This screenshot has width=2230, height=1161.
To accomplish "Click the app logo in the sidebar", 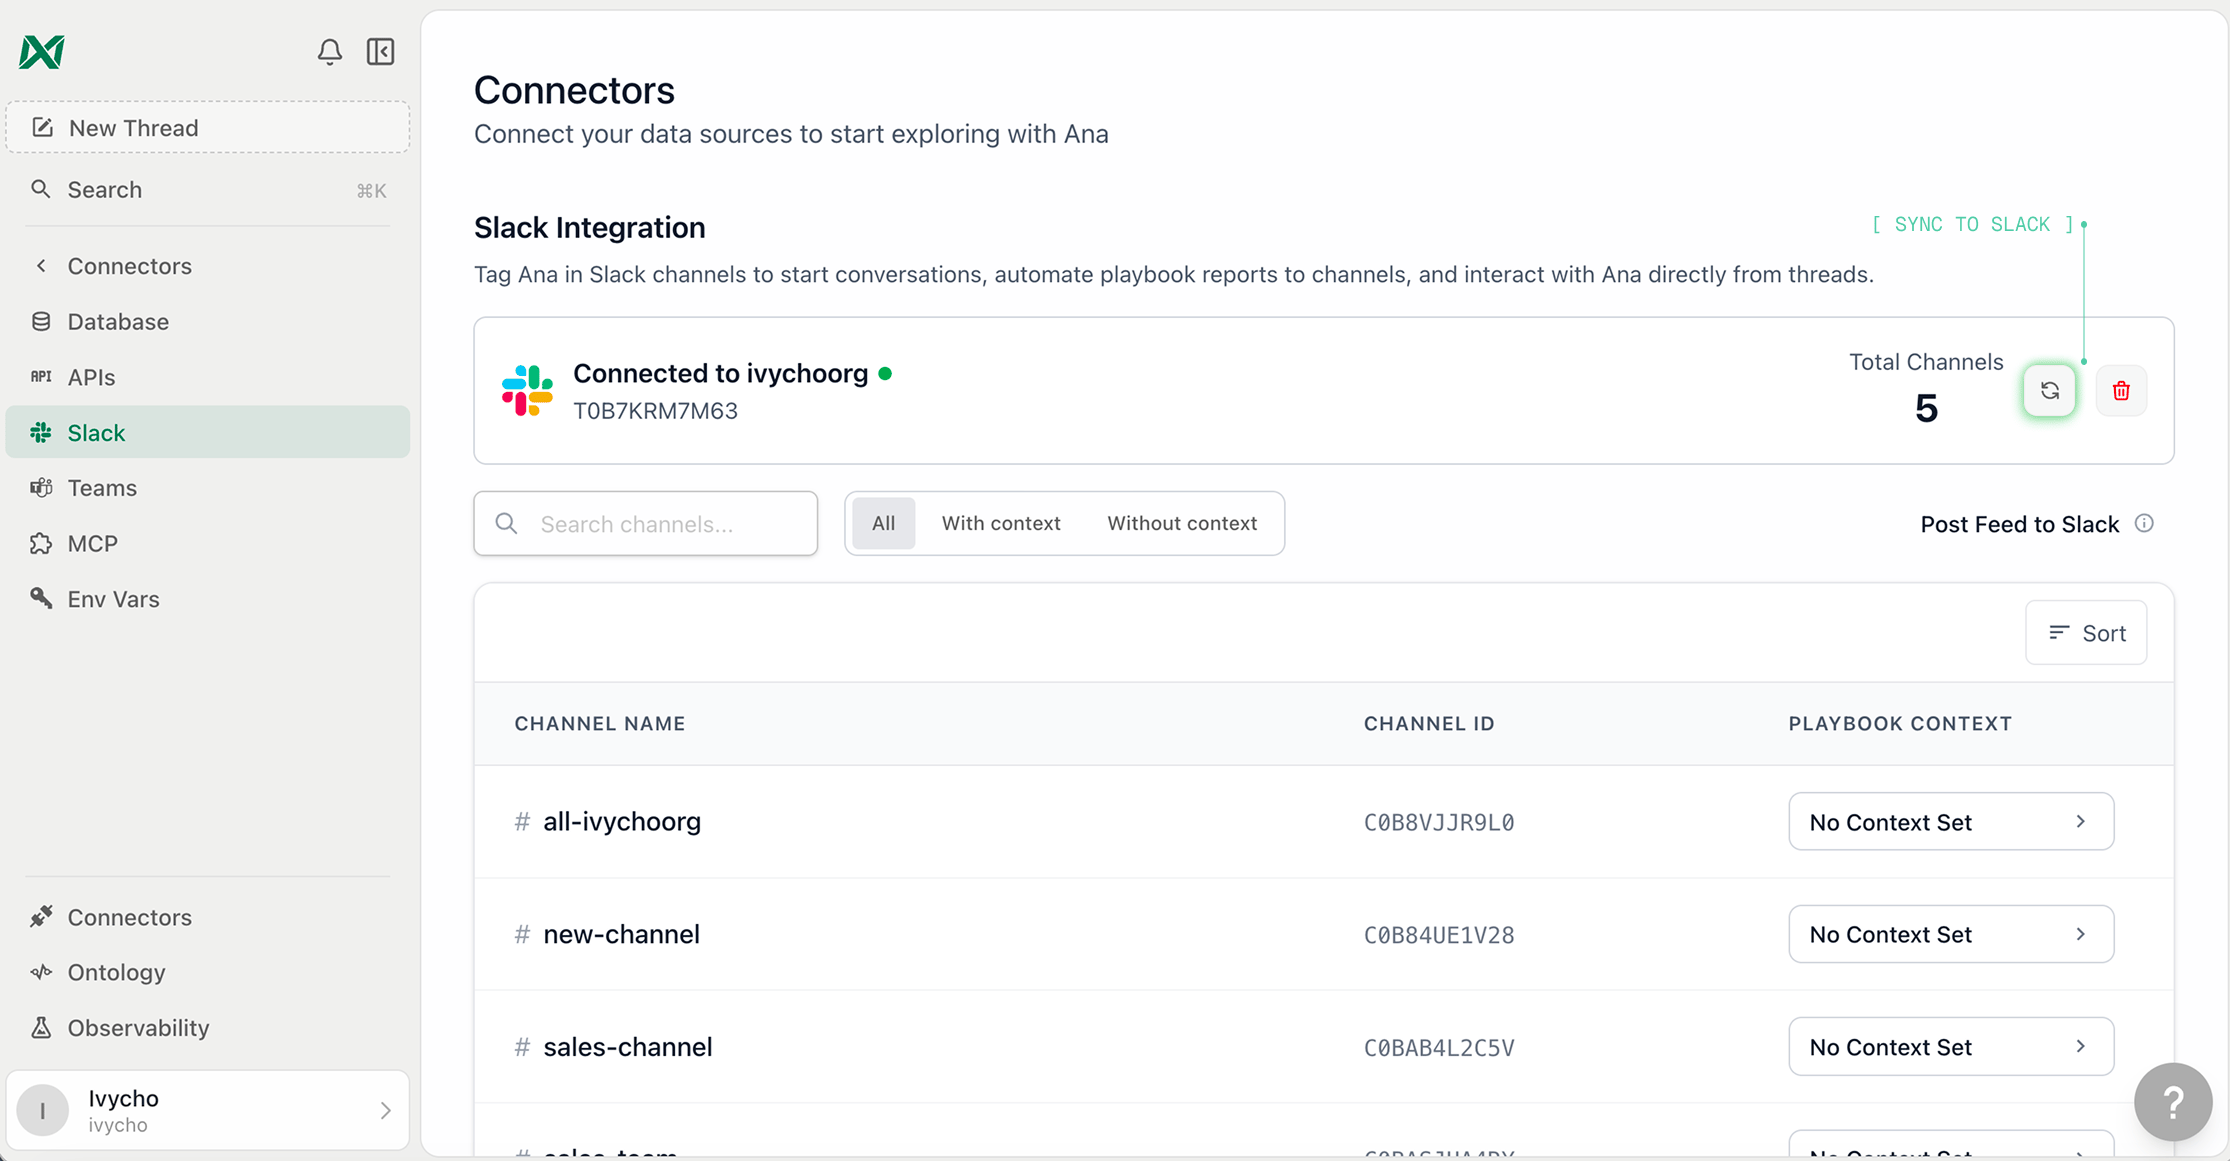I will pyautogui.click(x=42, y=51).
